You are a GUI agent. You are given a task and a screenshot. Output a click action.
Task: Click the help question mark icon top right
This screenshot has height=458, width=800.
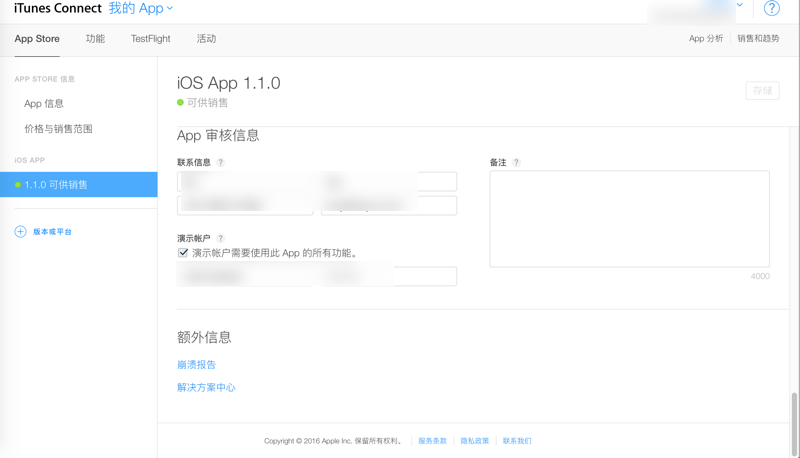771,9
